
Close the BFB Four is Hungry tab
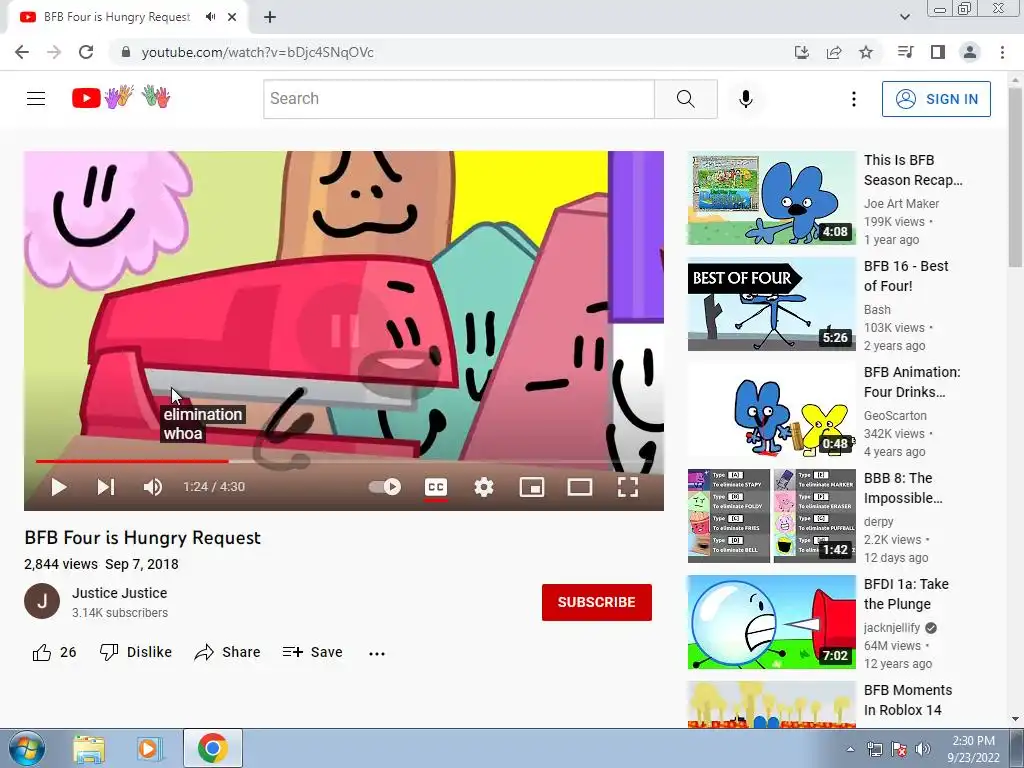click(x=232, y=17)
